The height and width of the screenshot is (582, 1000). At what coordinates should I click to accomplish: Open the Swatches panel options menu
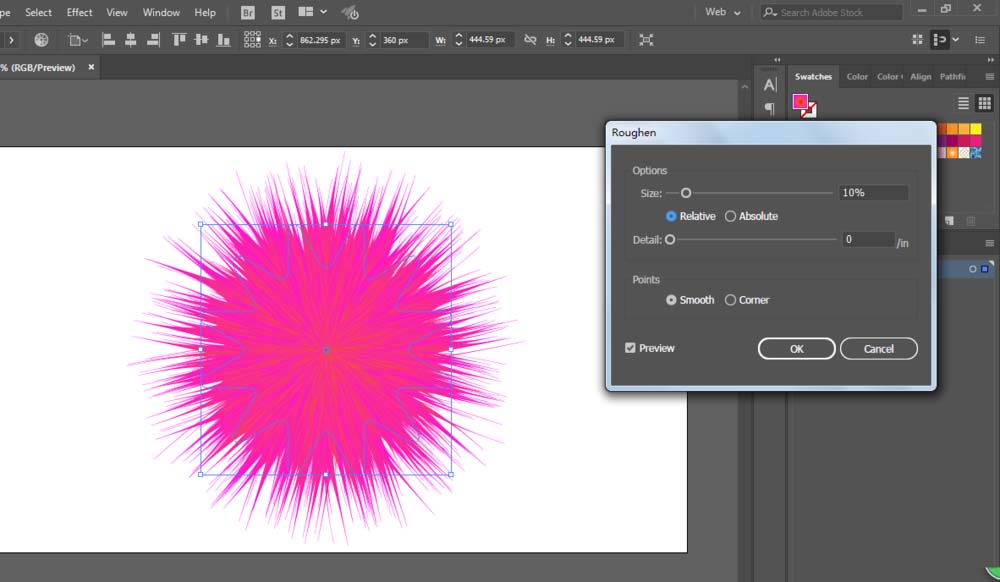click(989, 76)
